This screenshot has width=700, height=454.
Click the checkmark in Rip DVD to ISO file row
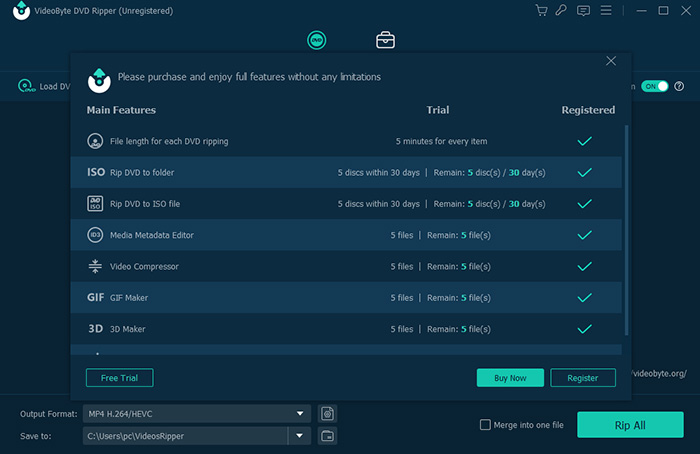[x=584, y=204]
